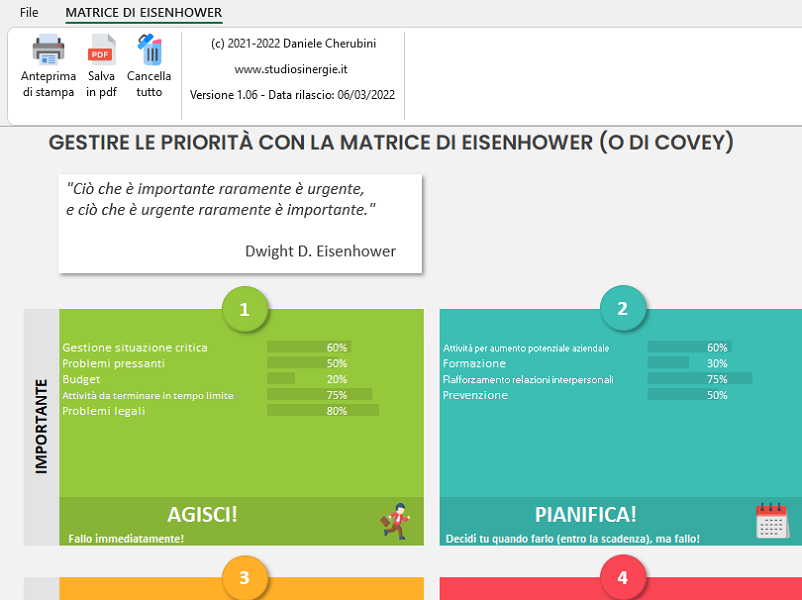This screenshot has width=802, height=600.
Task: Open the File menu
Action: pos(29,12)
